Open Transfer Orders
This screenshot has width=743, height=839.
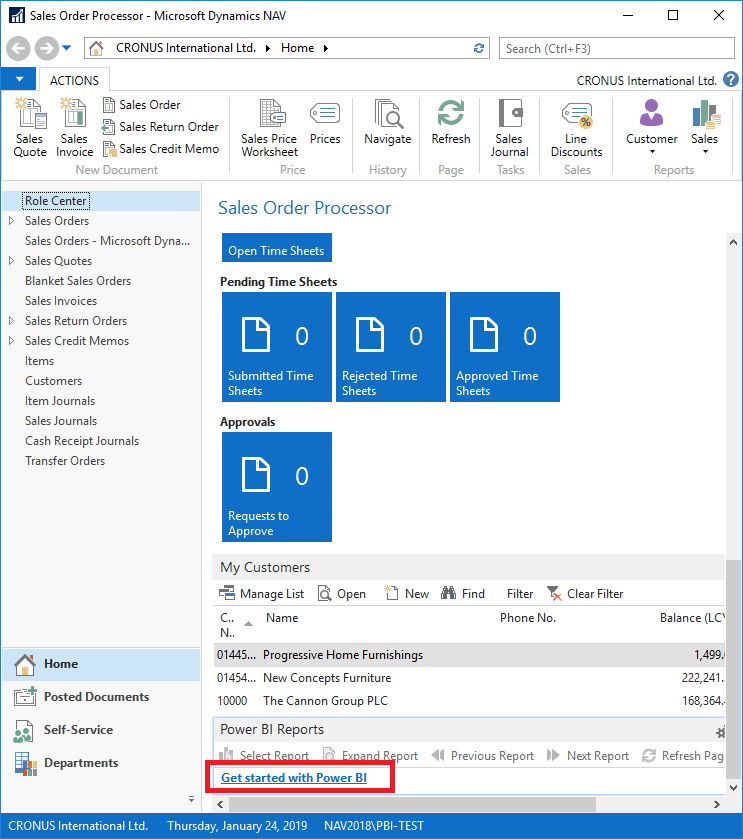pyautogui.click(x=65, y=461)
